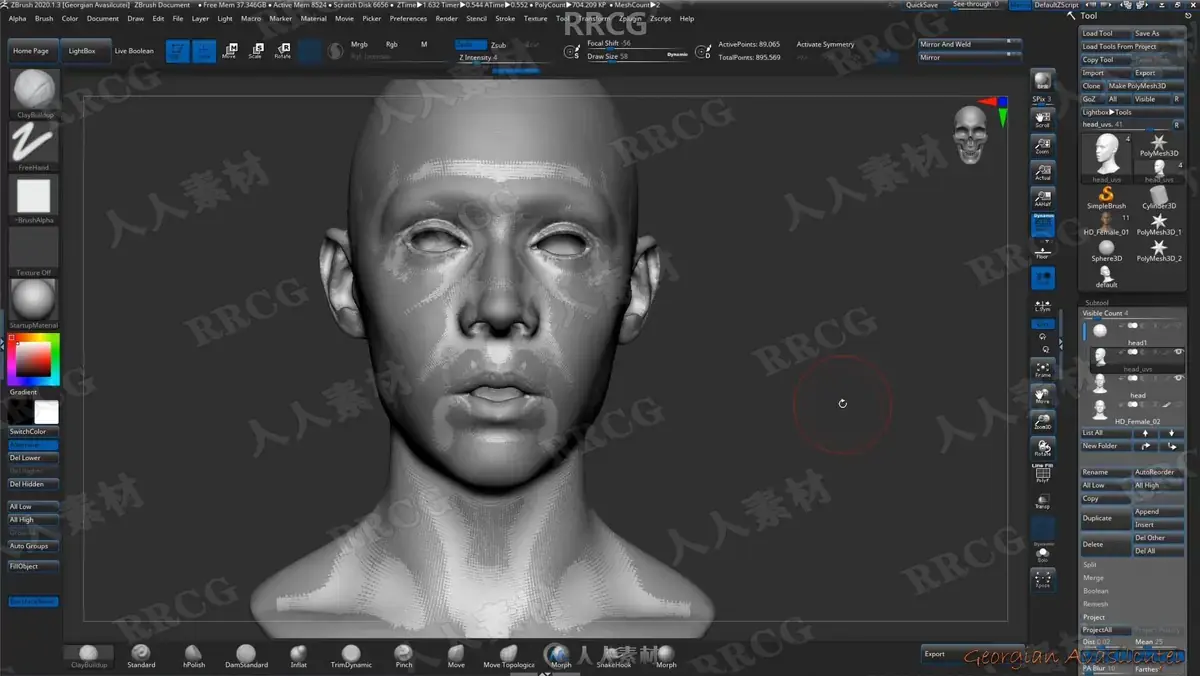1200x676 pixels.
Task: Open the Preferences menu
Action: point(408,18)
